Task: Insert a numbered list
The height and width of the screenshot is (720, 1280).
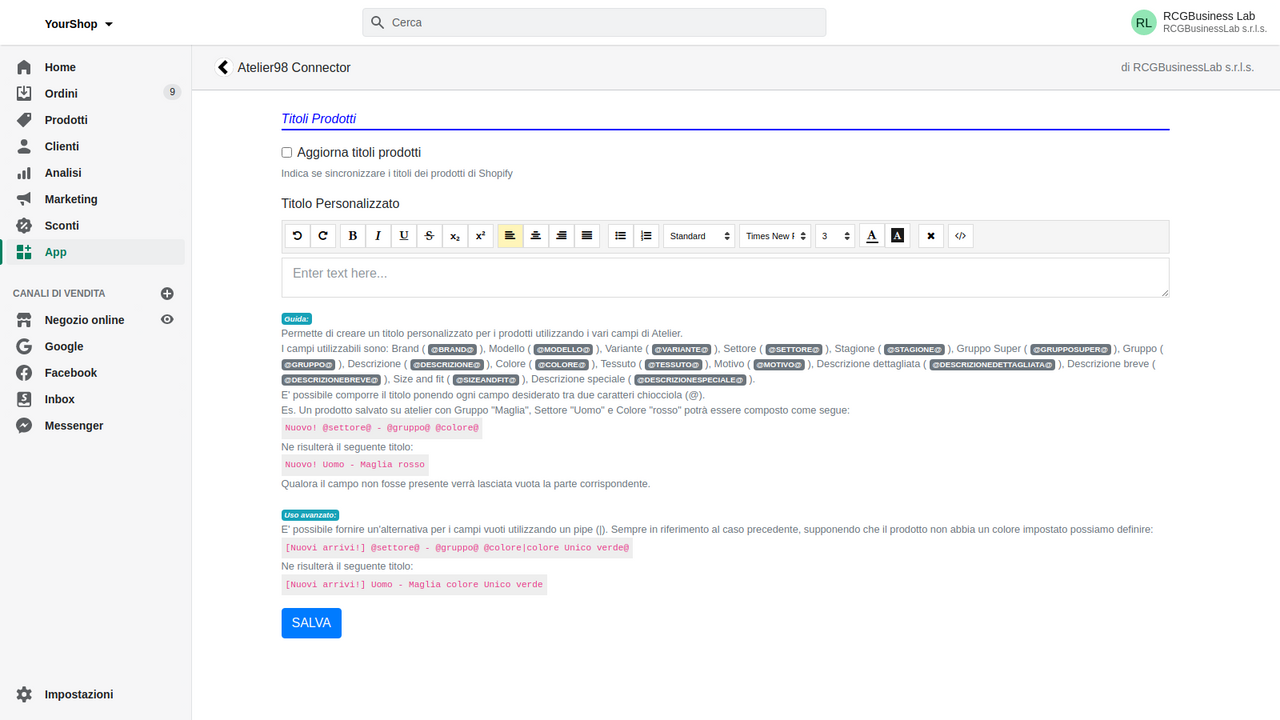Action: pos(646,236)
